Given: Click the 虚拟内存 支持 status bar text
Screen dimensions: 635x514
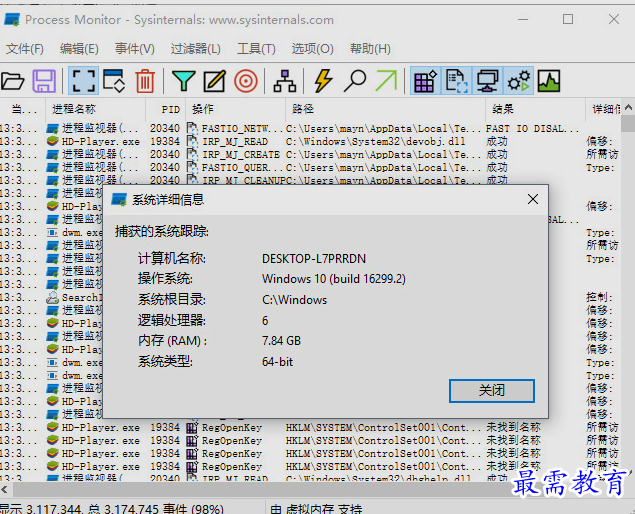Looking at the screenshot, I should coord(316,508).
